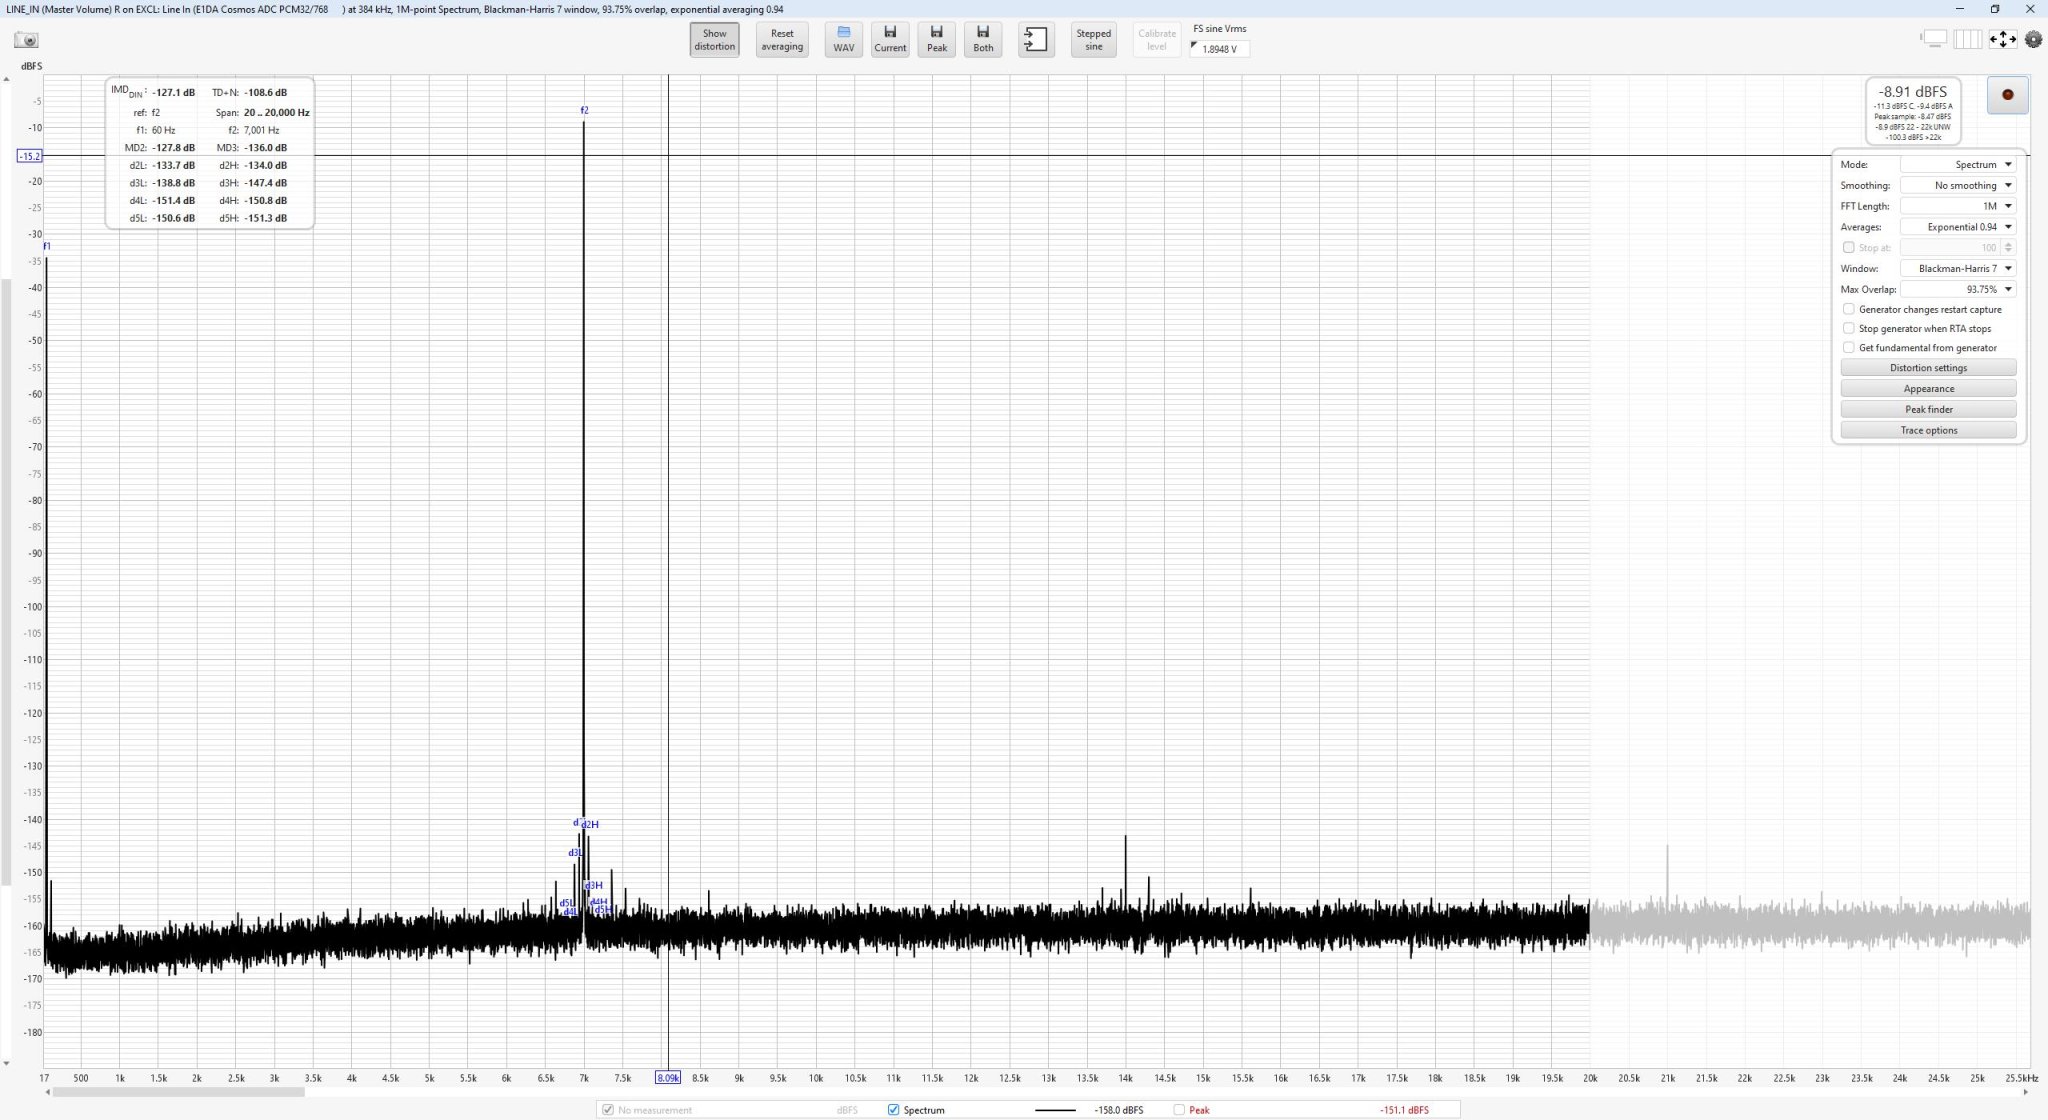The height and width of the screenshot is (1120, 2048).
Task: Click the Spectrum trace line sample
Action: point(1055,1110)
